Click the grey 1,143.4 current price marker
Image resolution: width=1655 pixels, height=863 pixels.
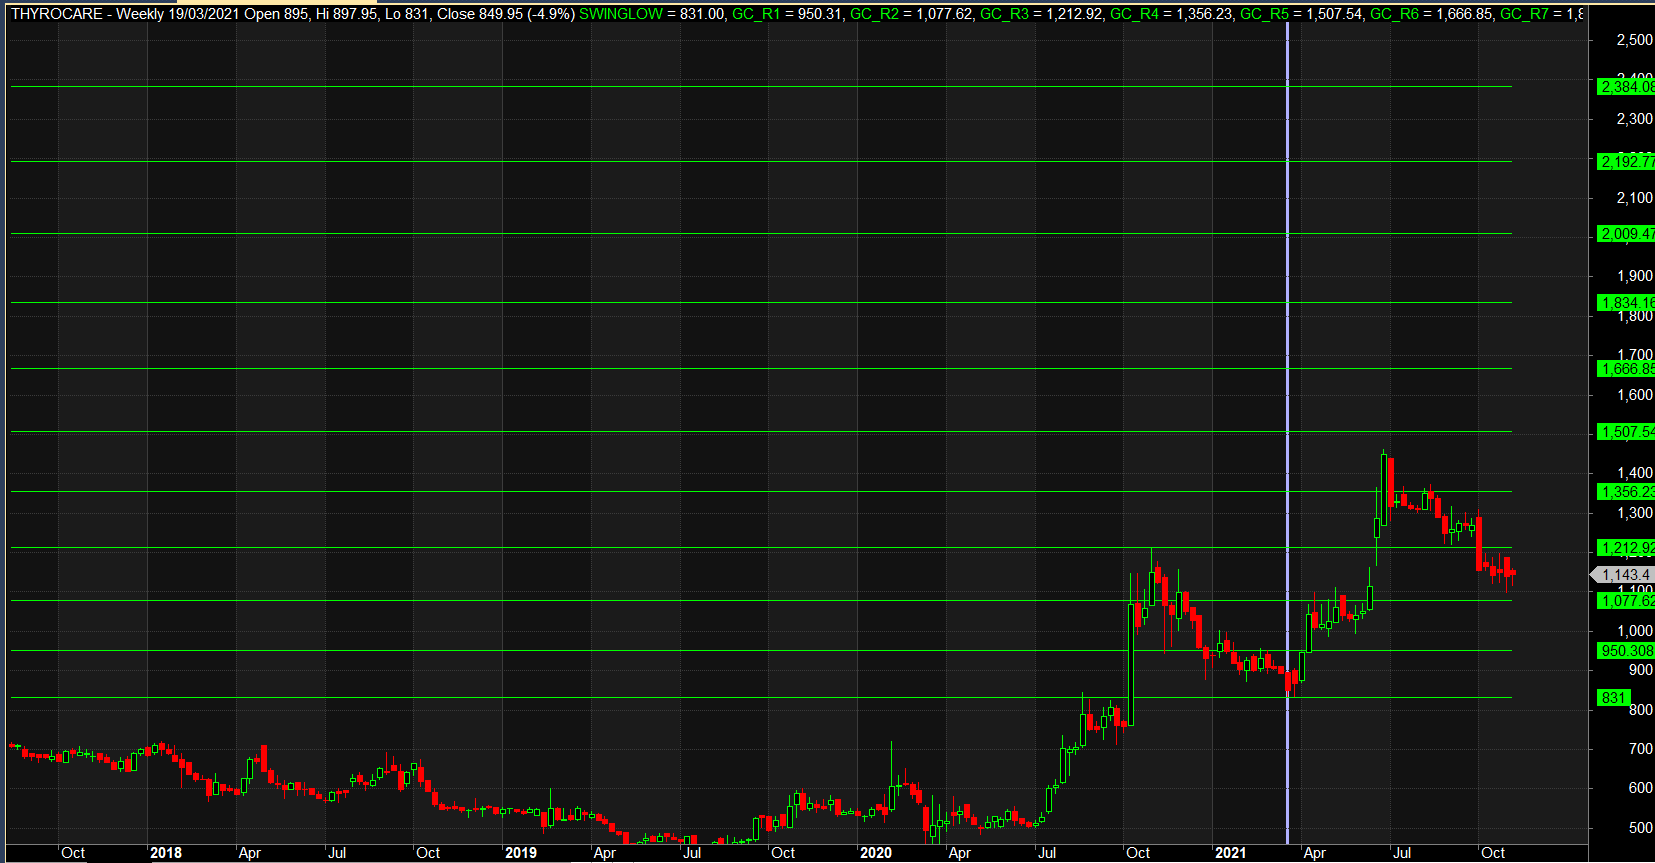(x=1625, y=575)
